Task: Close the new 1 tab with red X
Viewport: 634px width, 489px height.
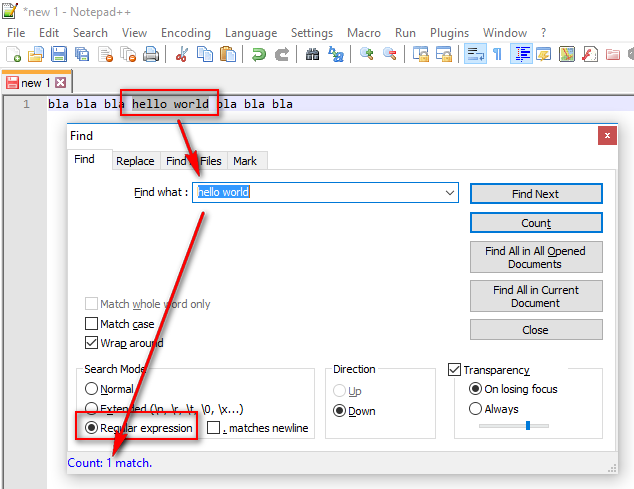Action: 61,83
